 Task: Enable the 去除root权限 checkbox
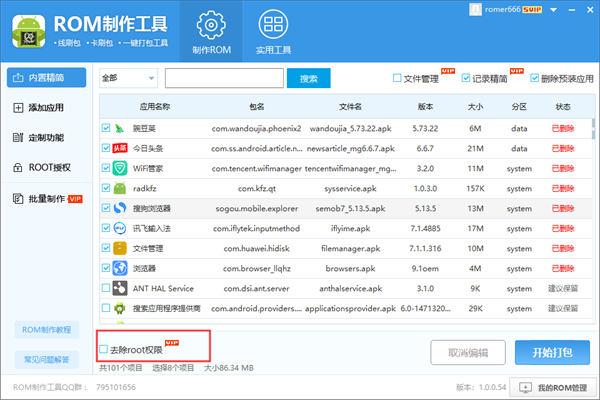tap(104, 349)
